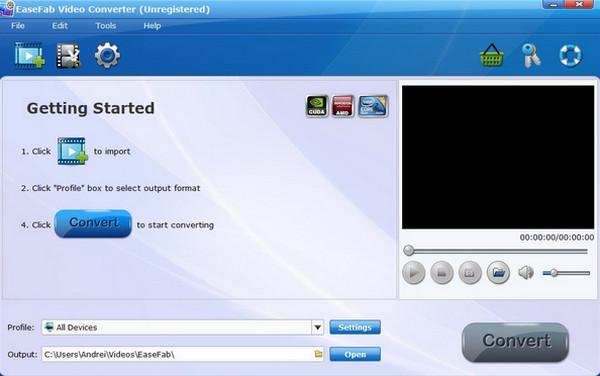Viewport: 600px width, 376px height.
Task: Click the NVIDIA CUDA badge
Action: pos(317,106)
